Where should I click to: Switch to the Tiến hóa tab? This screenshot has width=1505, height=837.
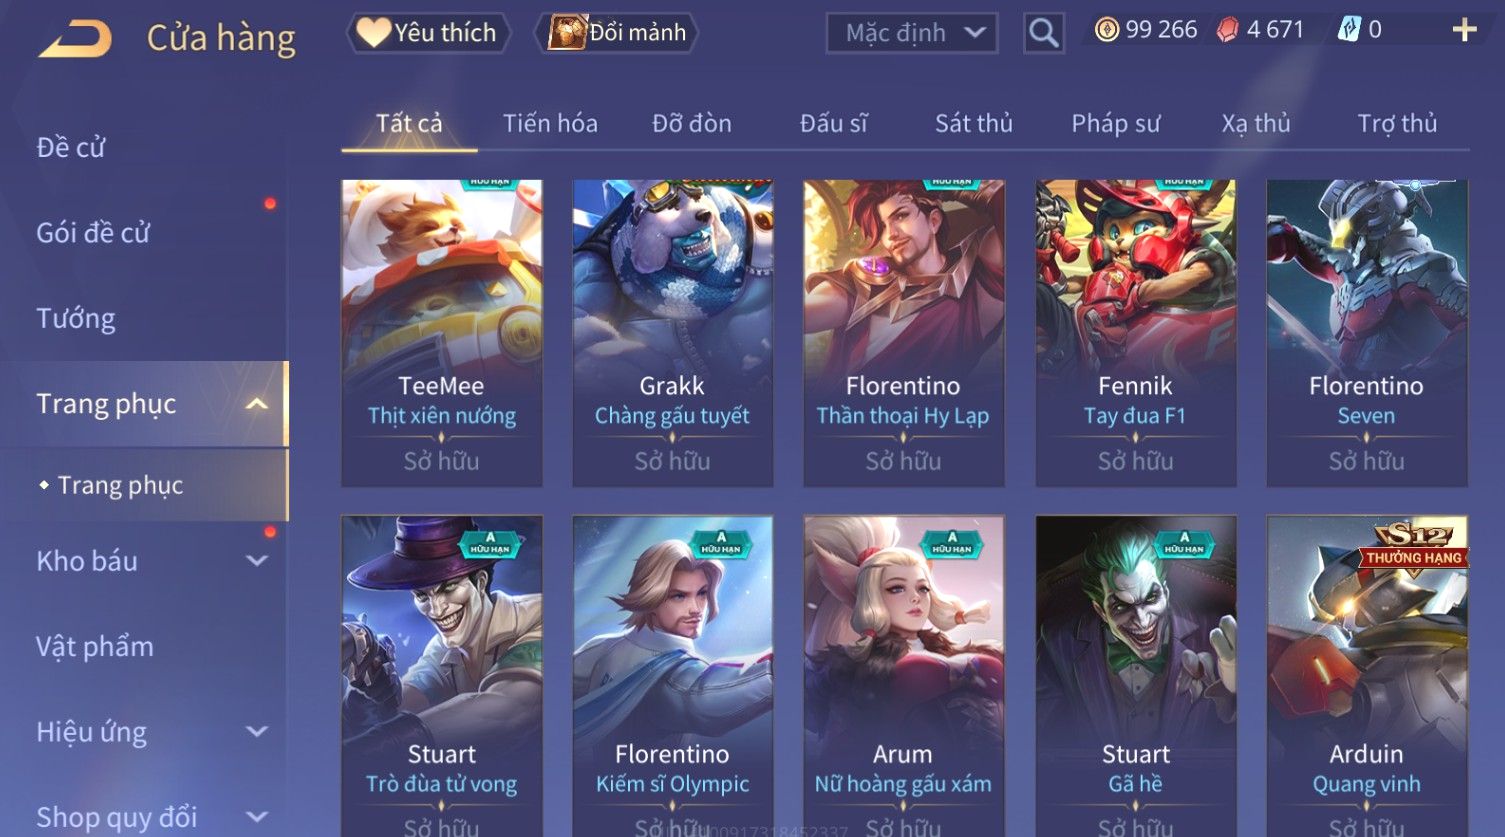tap(550, 123)
